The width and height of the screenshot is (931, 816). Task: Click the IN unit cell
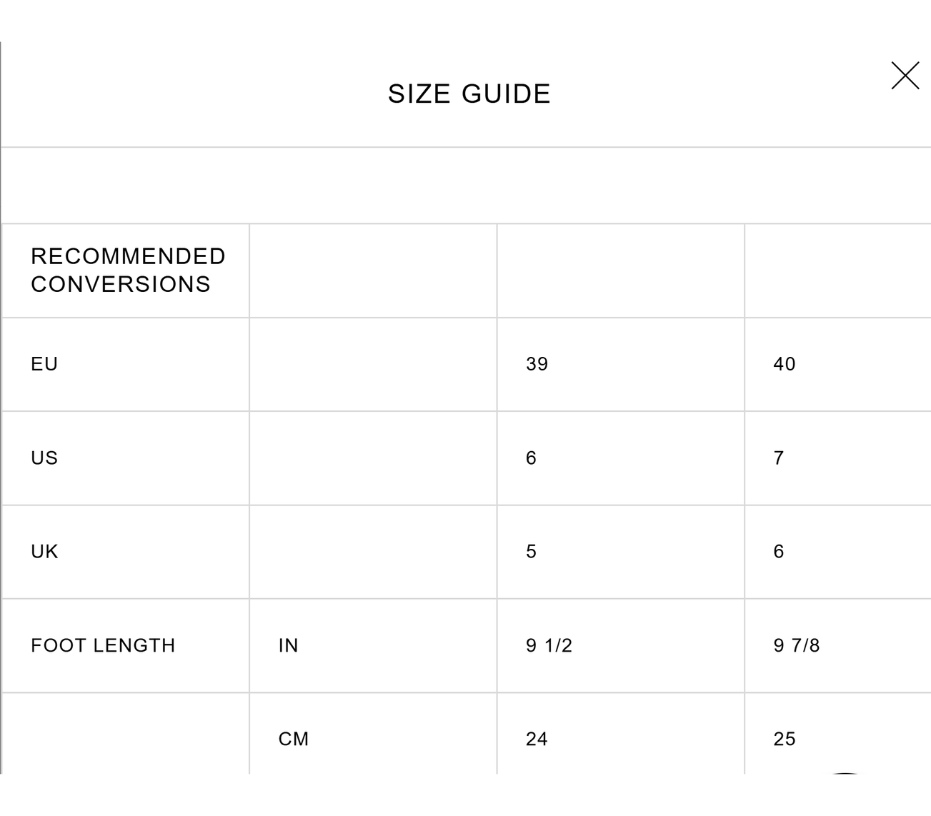373,646
